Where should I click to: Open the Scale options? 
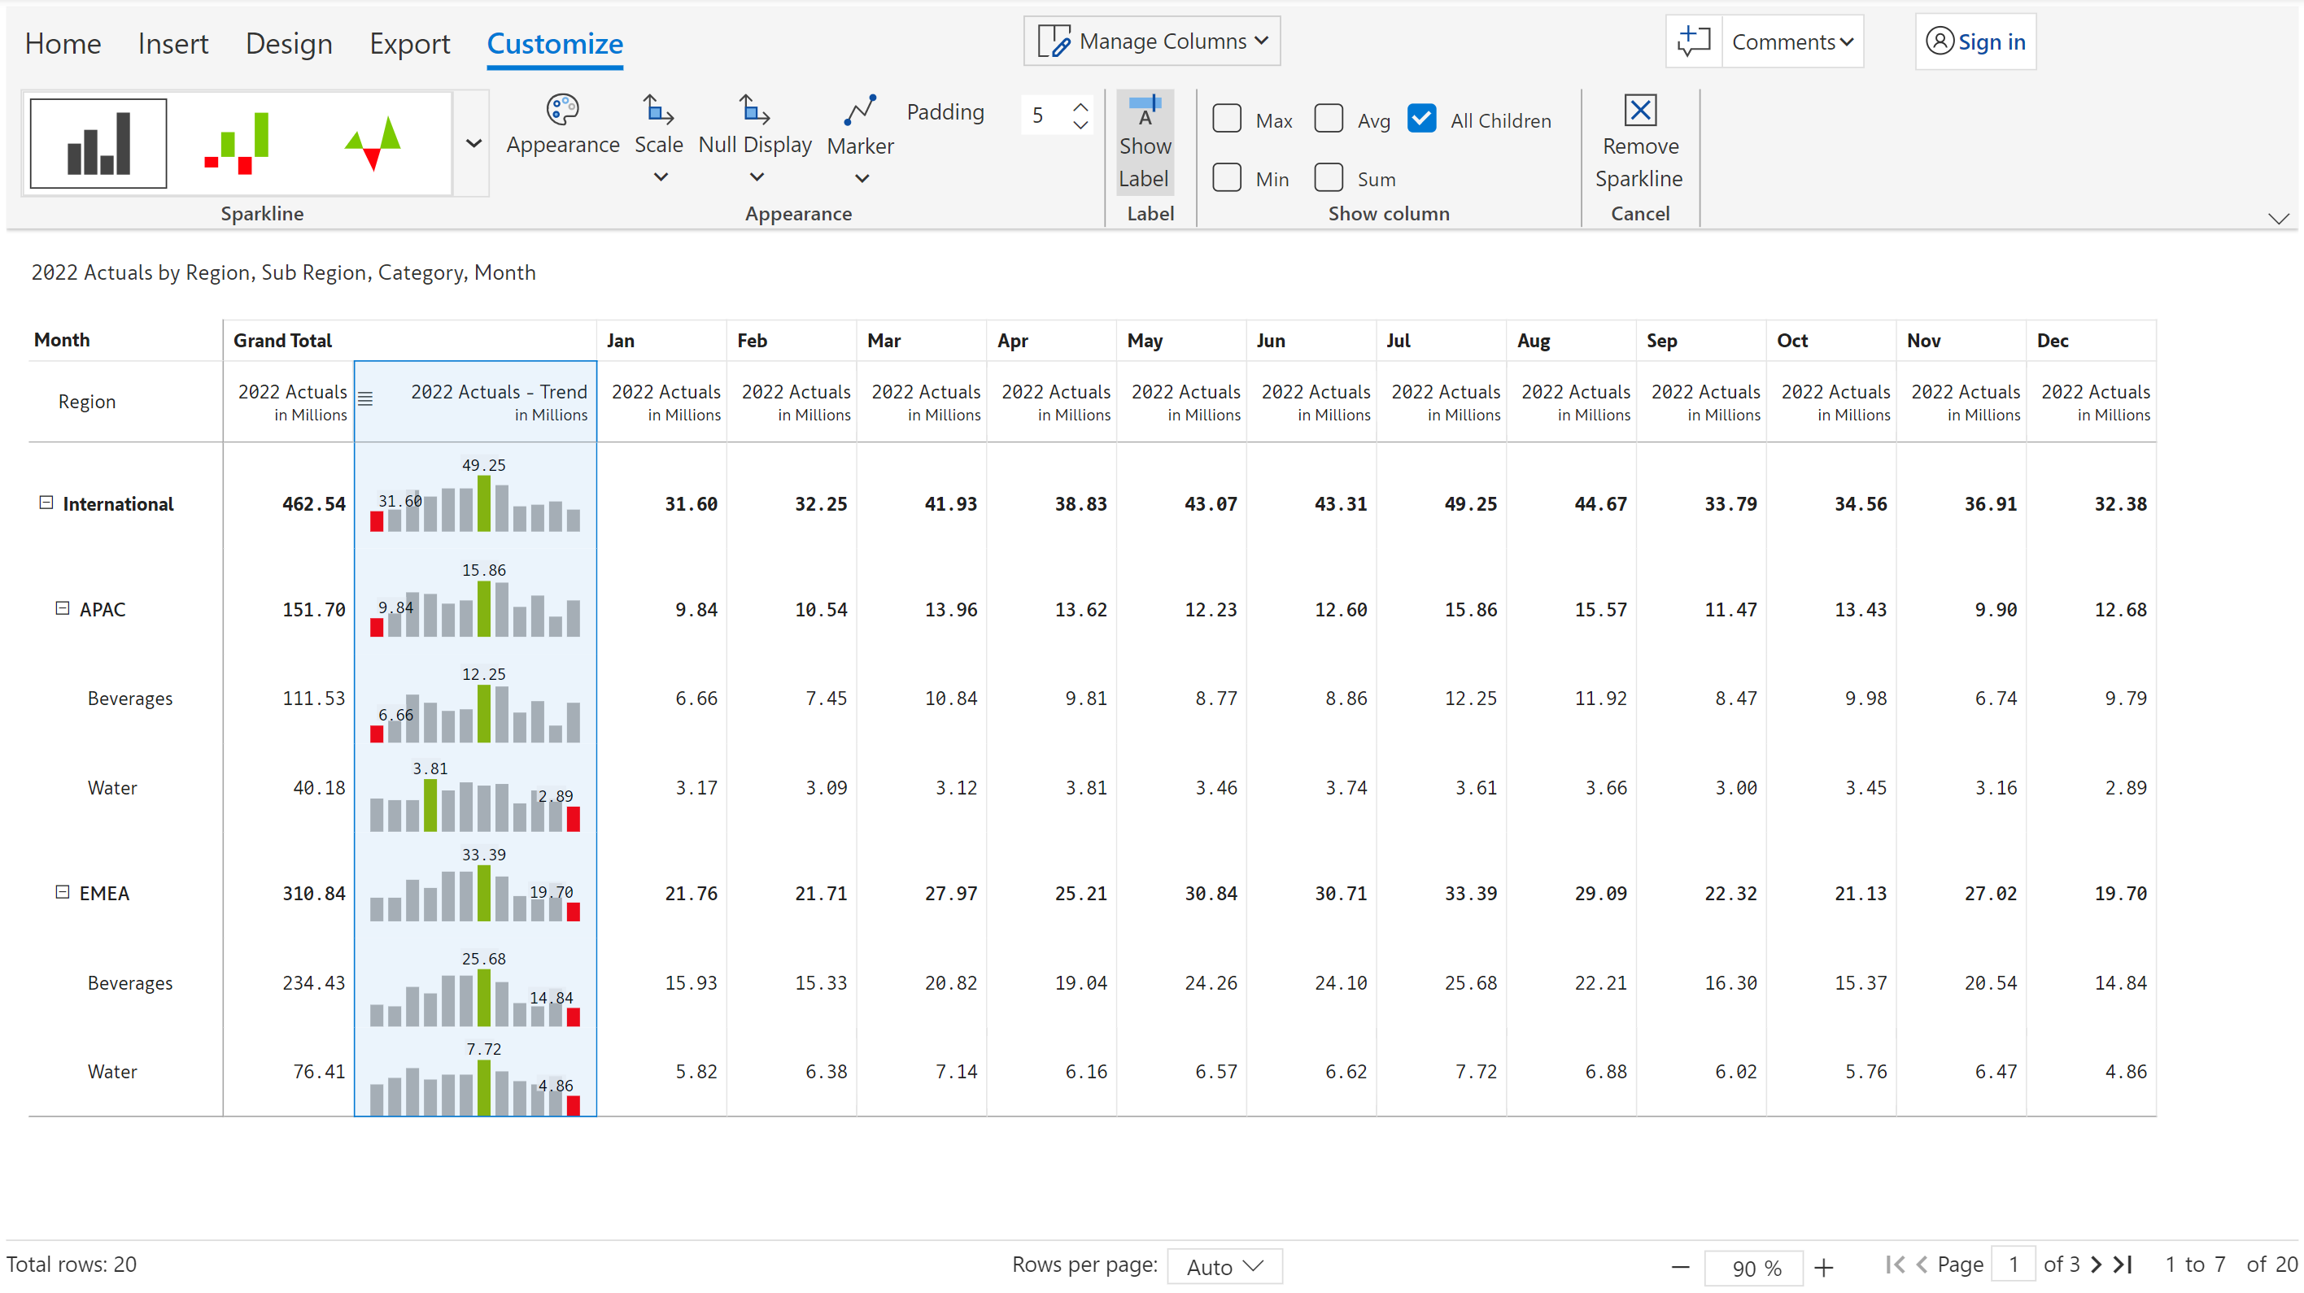click(x=658, y=138)
